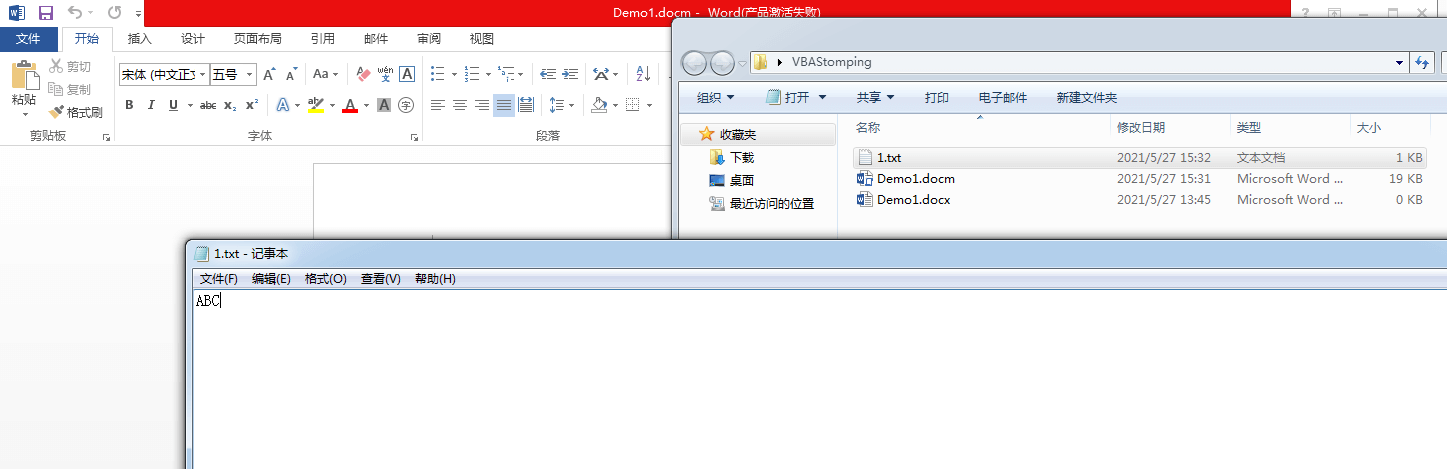Toggle Underline formatting
The image size is (1447, 469).
(174, 105)
